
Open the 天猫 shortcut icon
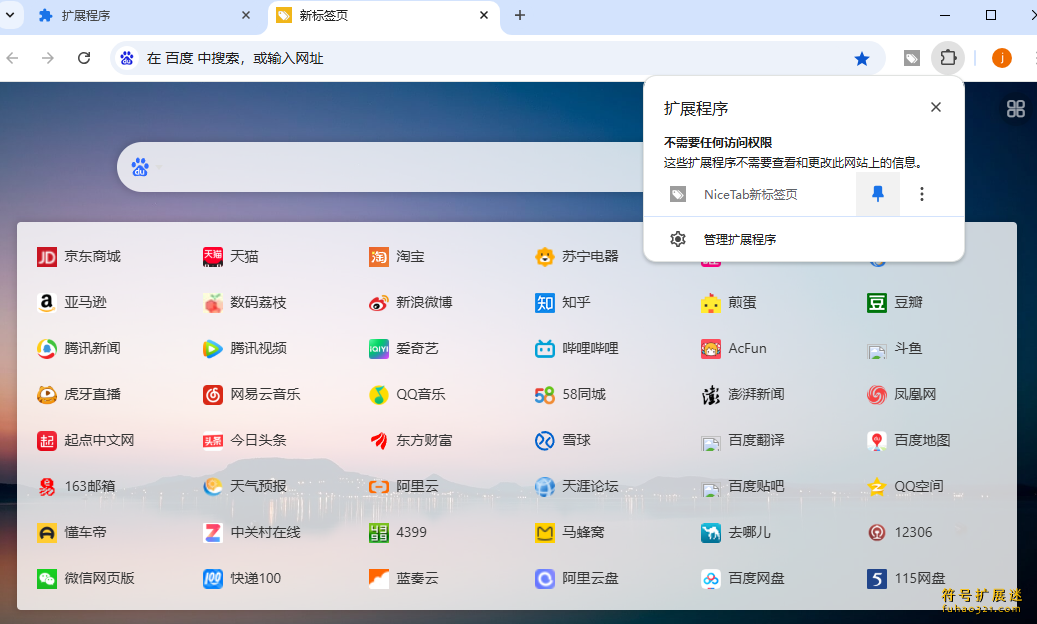click(212, 256)
